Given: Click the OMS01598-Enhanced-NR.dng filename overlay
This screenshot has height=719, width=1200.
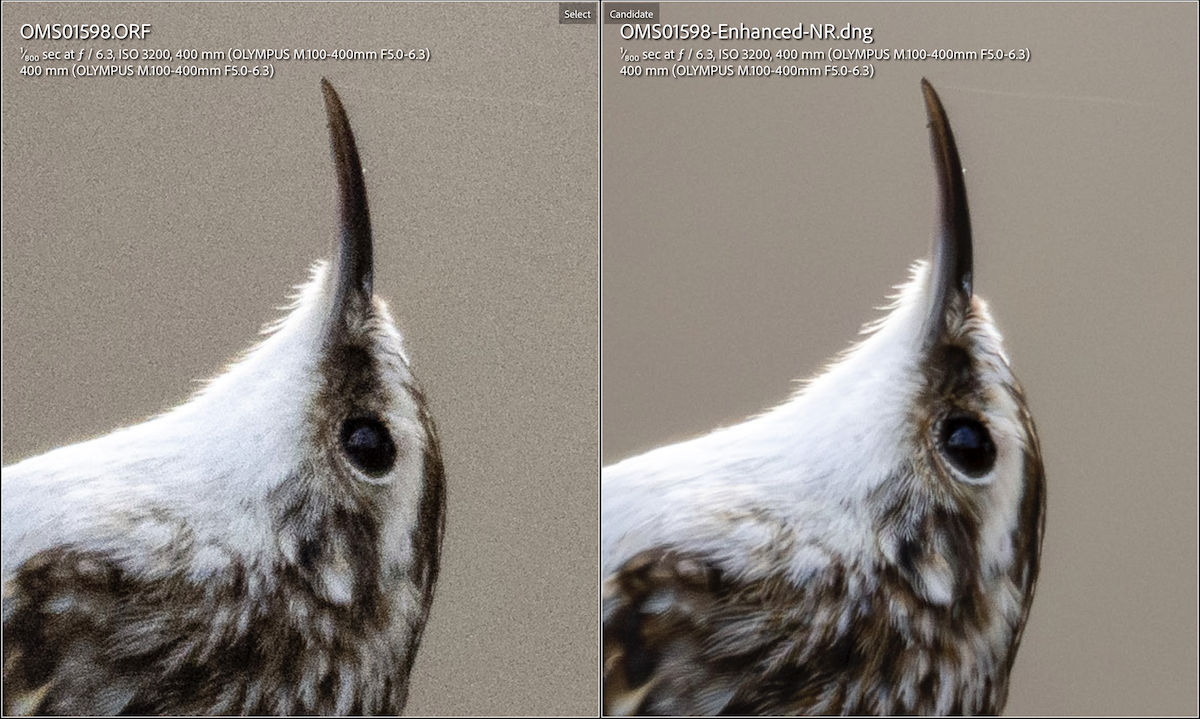Looking at the screenshot, I should click(746, 32).
